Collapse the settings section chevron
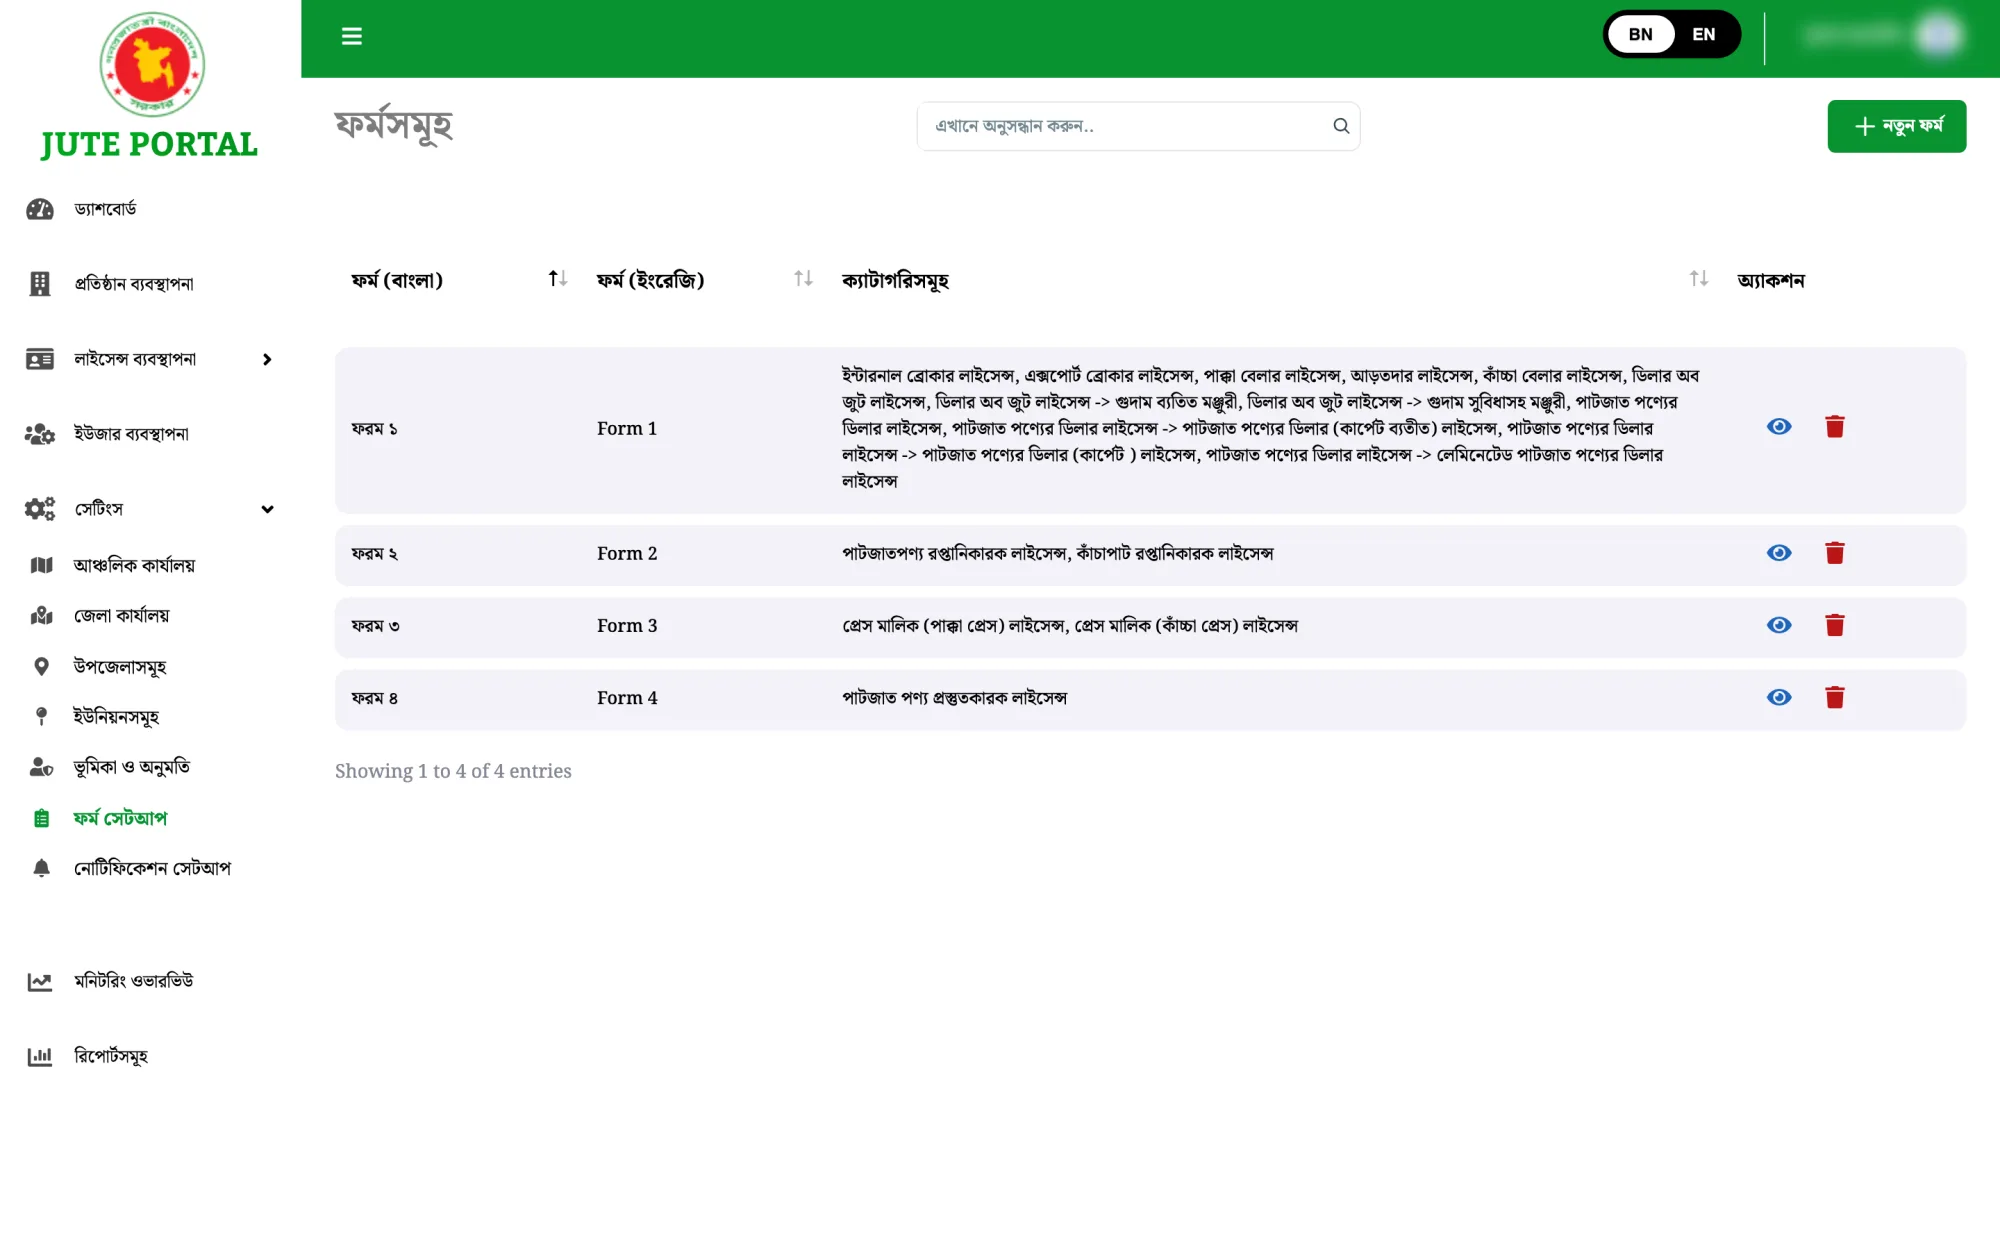 coord(267,509)
